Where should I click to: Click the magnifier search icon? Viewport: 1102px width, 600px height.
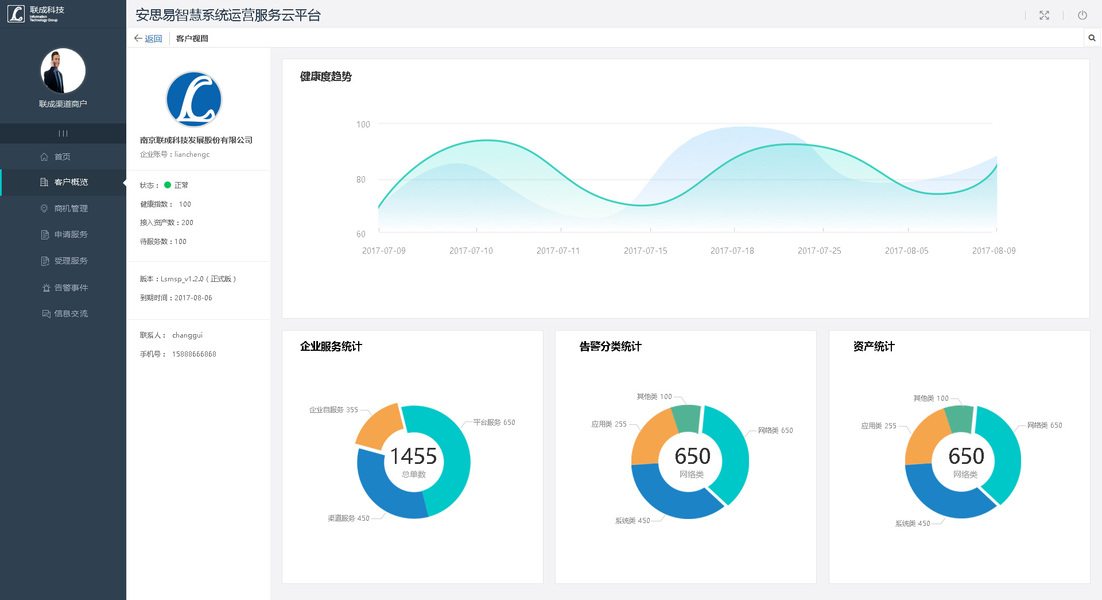click(1091, 38)
